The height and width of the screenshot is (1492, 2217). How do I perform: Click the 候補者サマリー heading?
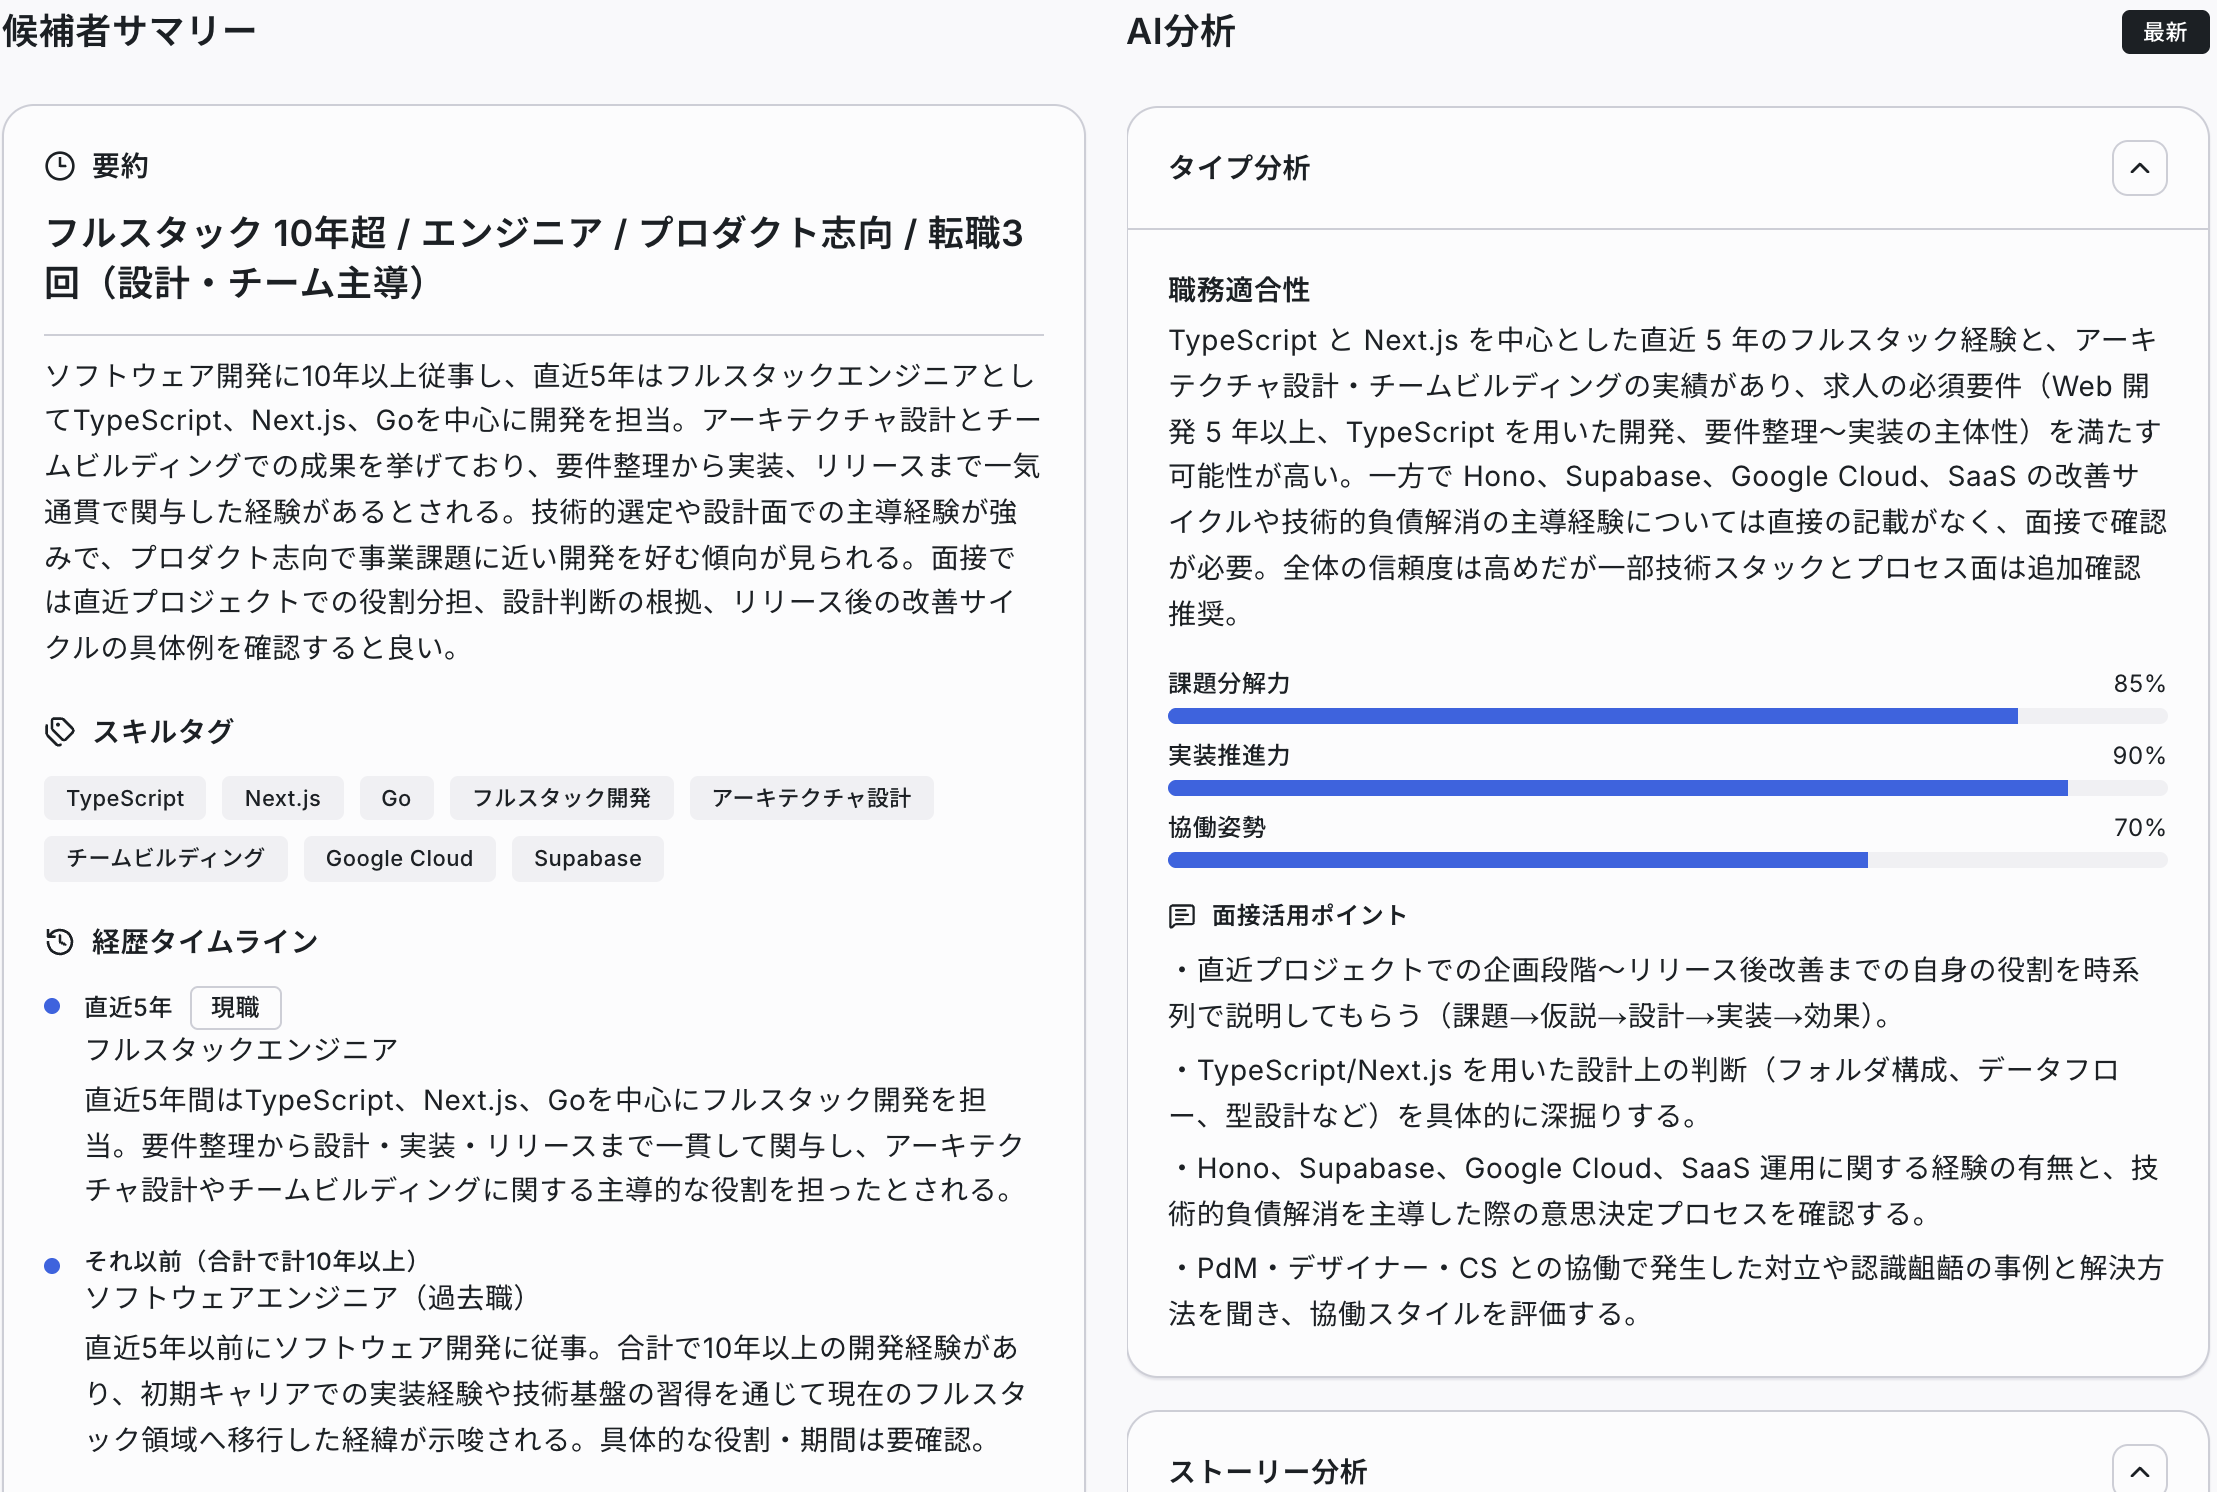(x=129, y=31)
